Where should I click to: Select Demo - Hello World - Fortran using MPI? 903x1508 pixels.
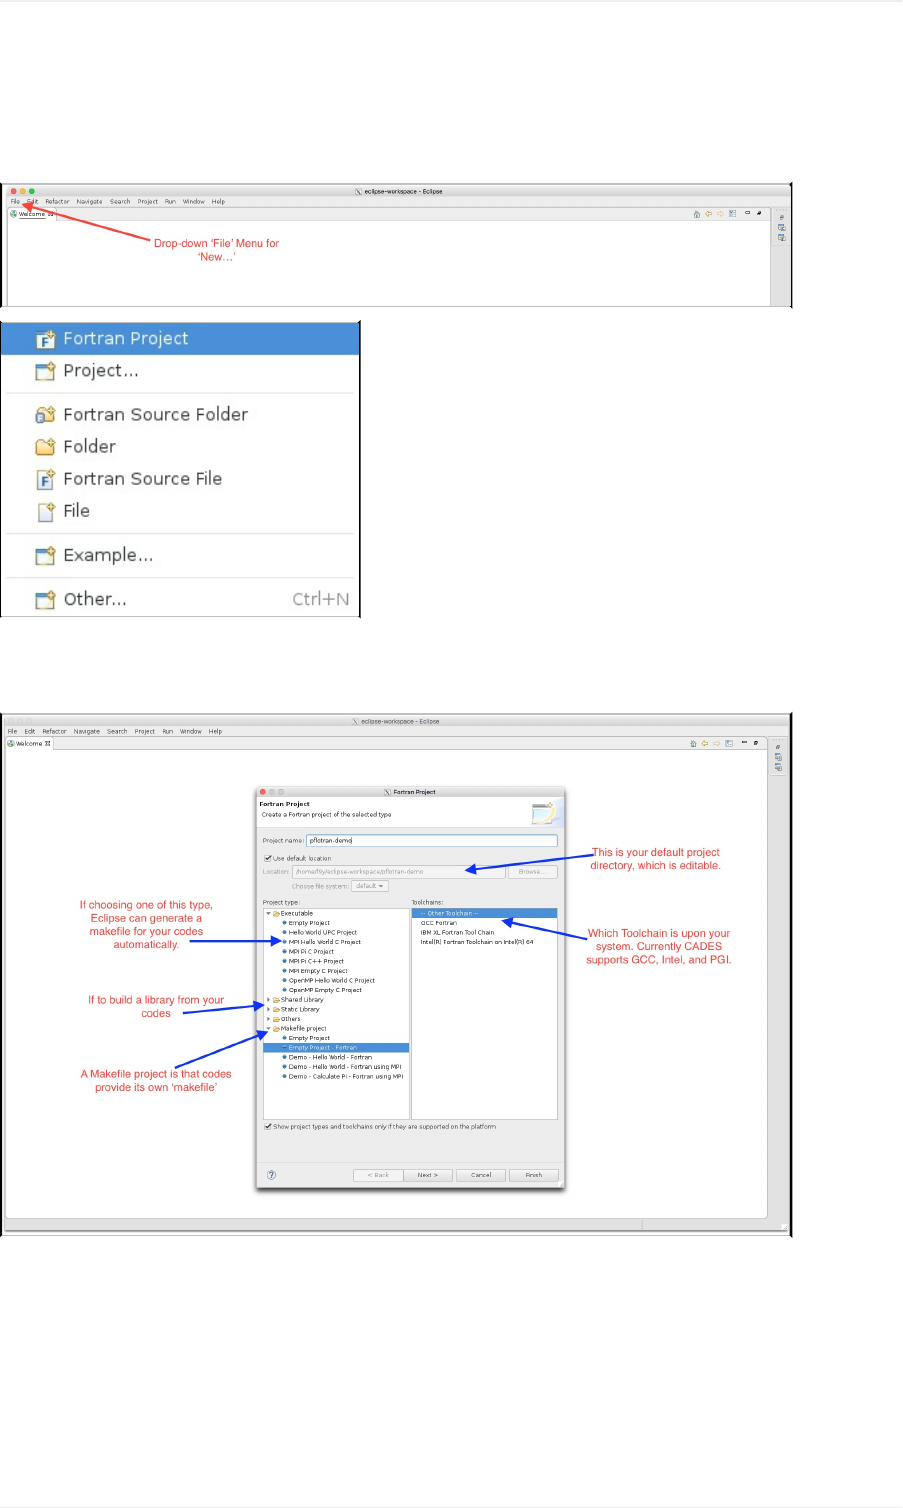(x=345, y=1067)
